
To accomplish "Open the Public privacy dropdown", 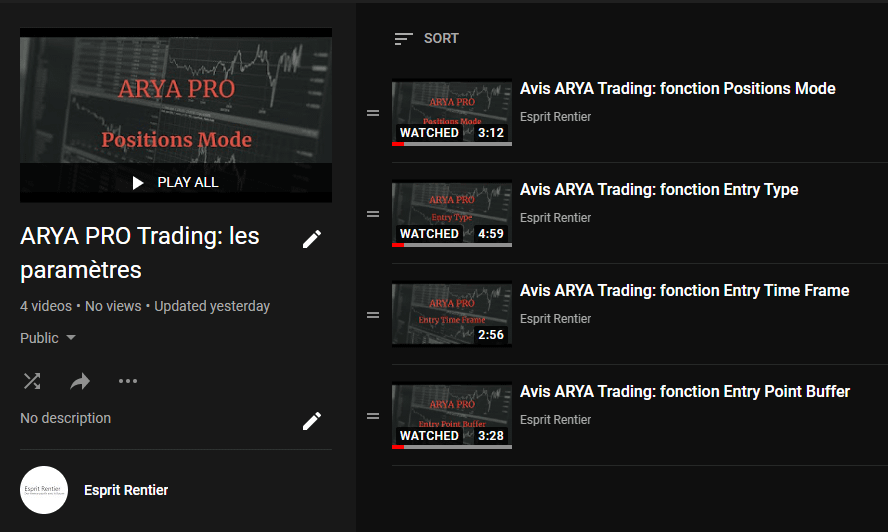I will click(x=48, y=338).
